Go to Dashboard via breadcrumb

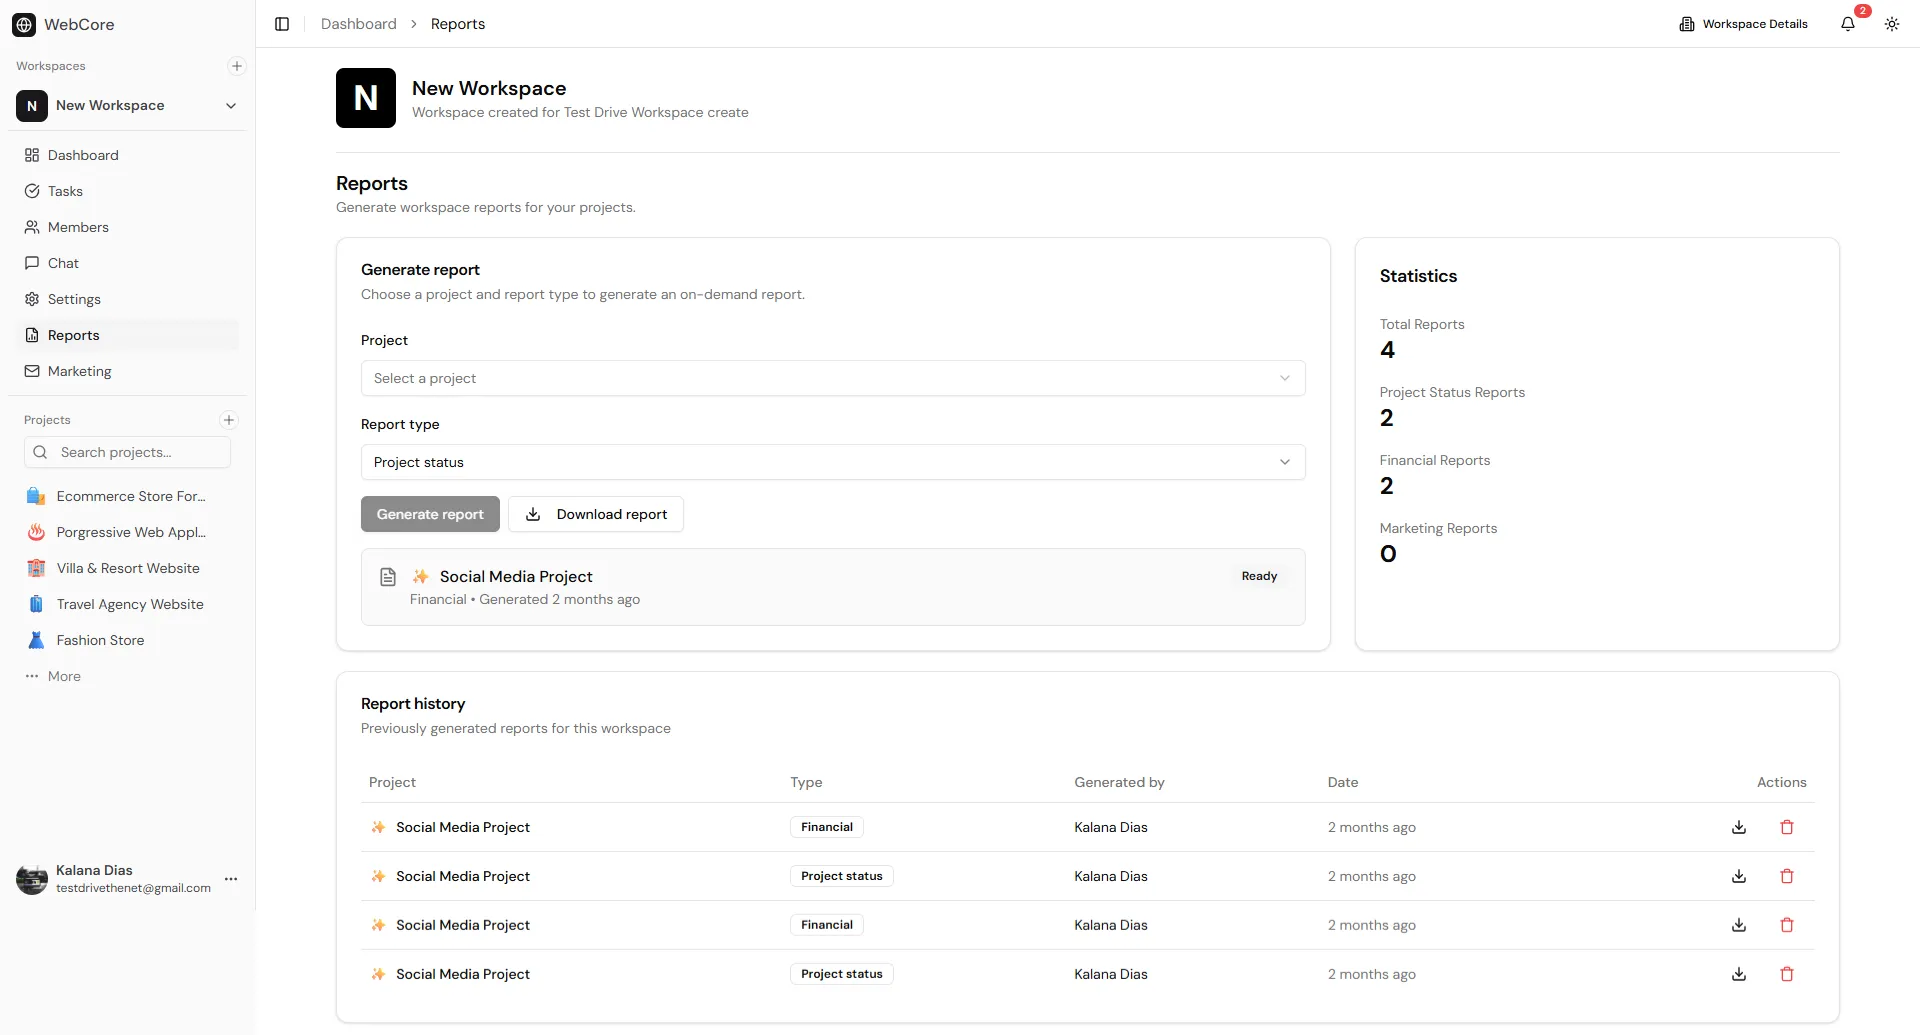358,23
